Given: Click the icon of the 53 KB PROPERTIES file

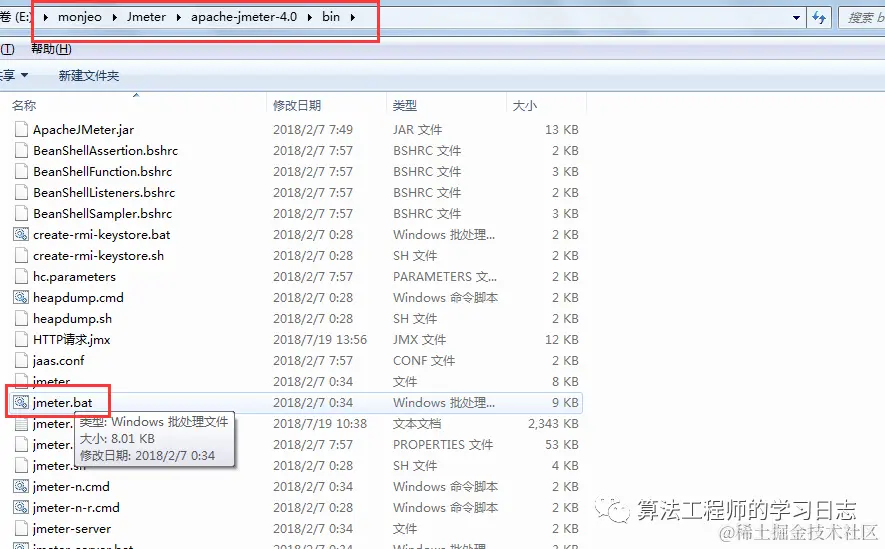Looking at the screenshot, I should [21, 445].
